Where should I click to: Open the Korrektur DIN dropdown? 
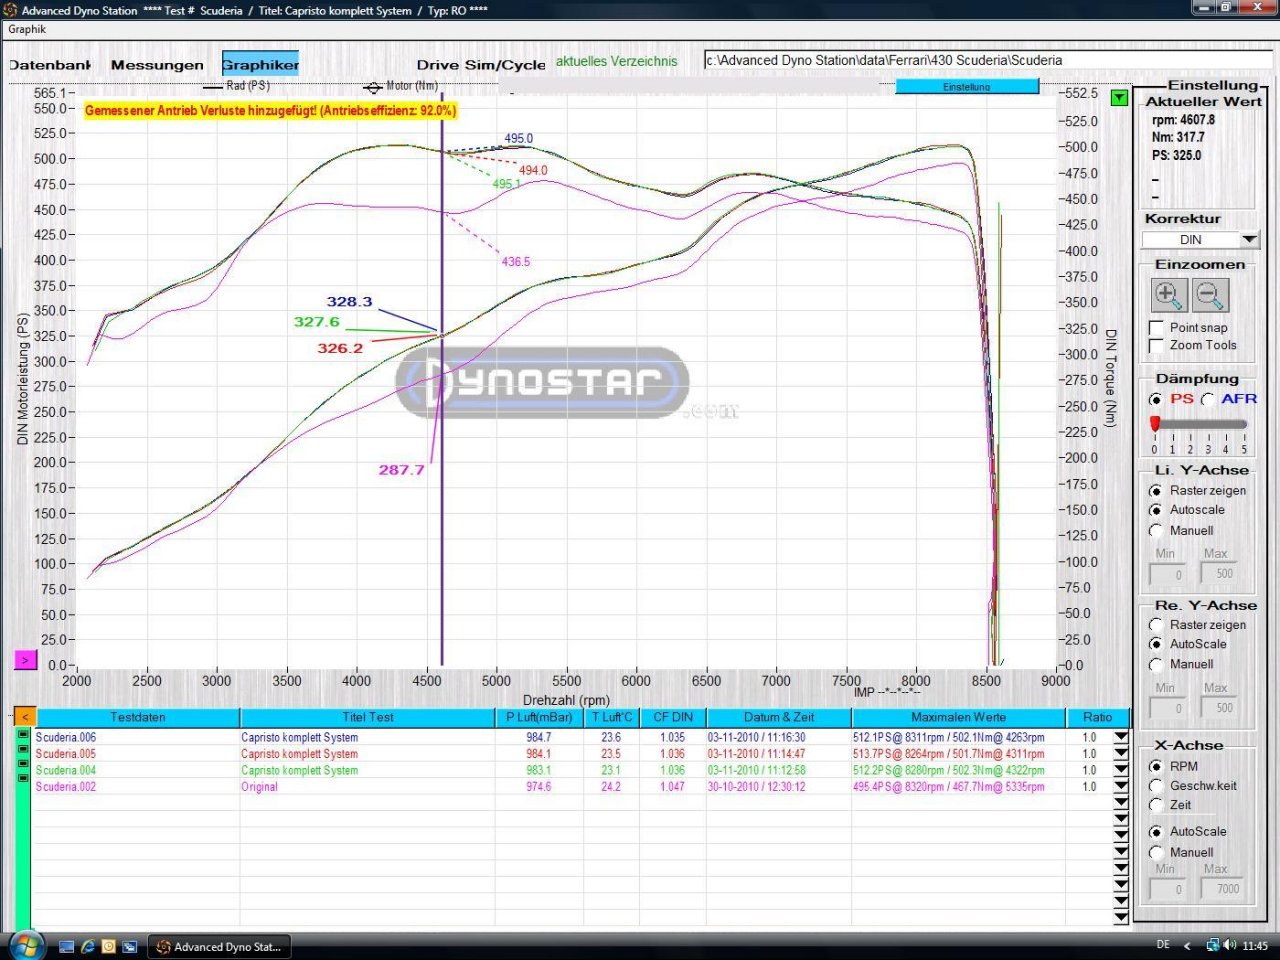point(1249,240)
